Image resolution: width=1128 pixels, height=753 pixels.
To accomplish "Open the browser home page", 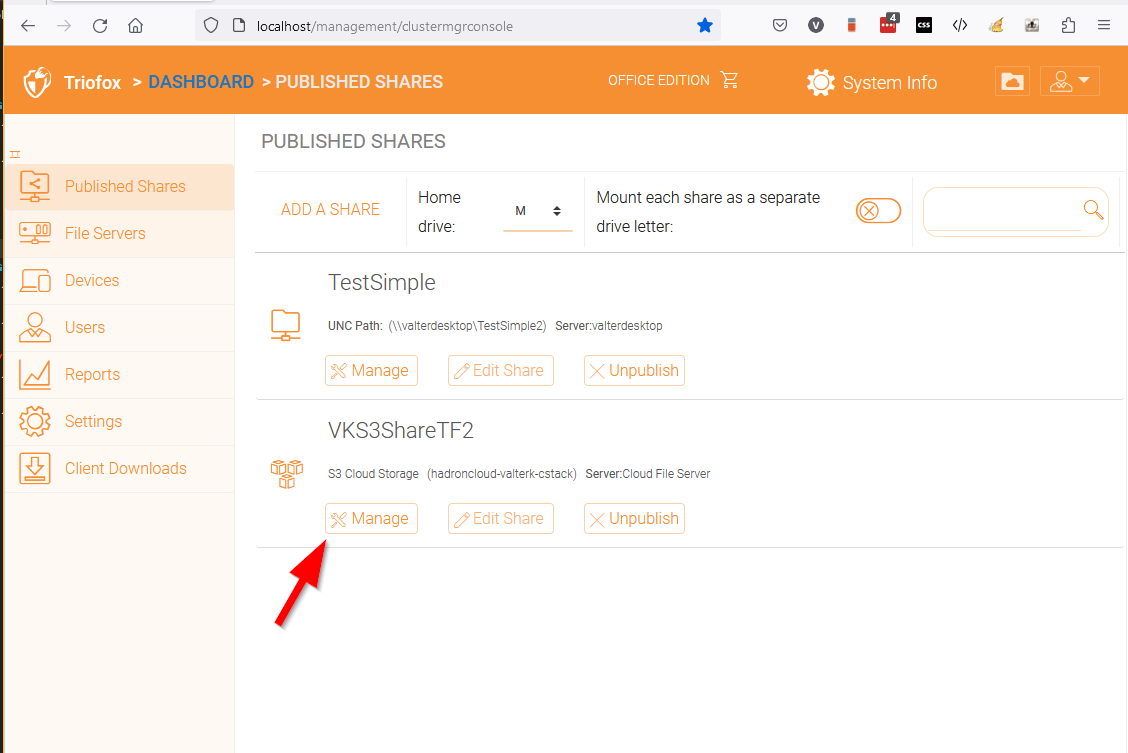I will pos(135,26).
